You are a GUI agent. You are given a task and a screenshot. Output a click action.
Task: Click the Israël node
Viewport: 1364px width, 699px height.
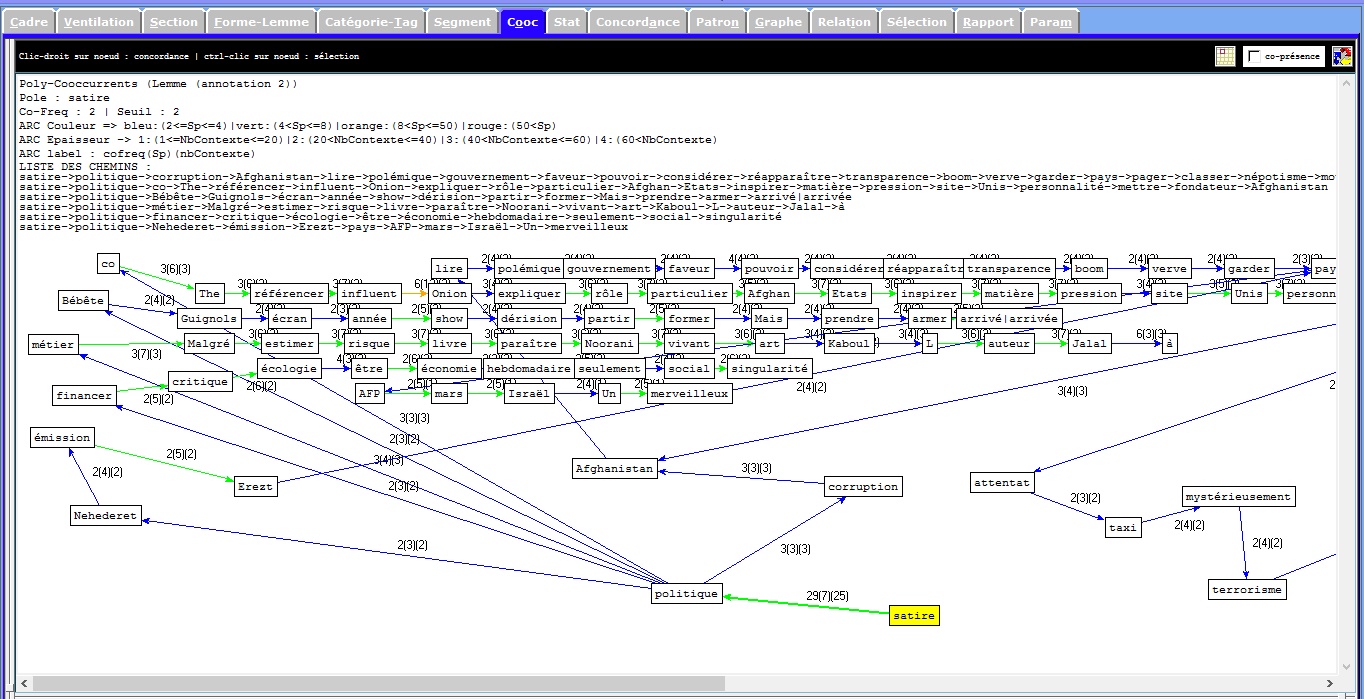pos(529,394)
